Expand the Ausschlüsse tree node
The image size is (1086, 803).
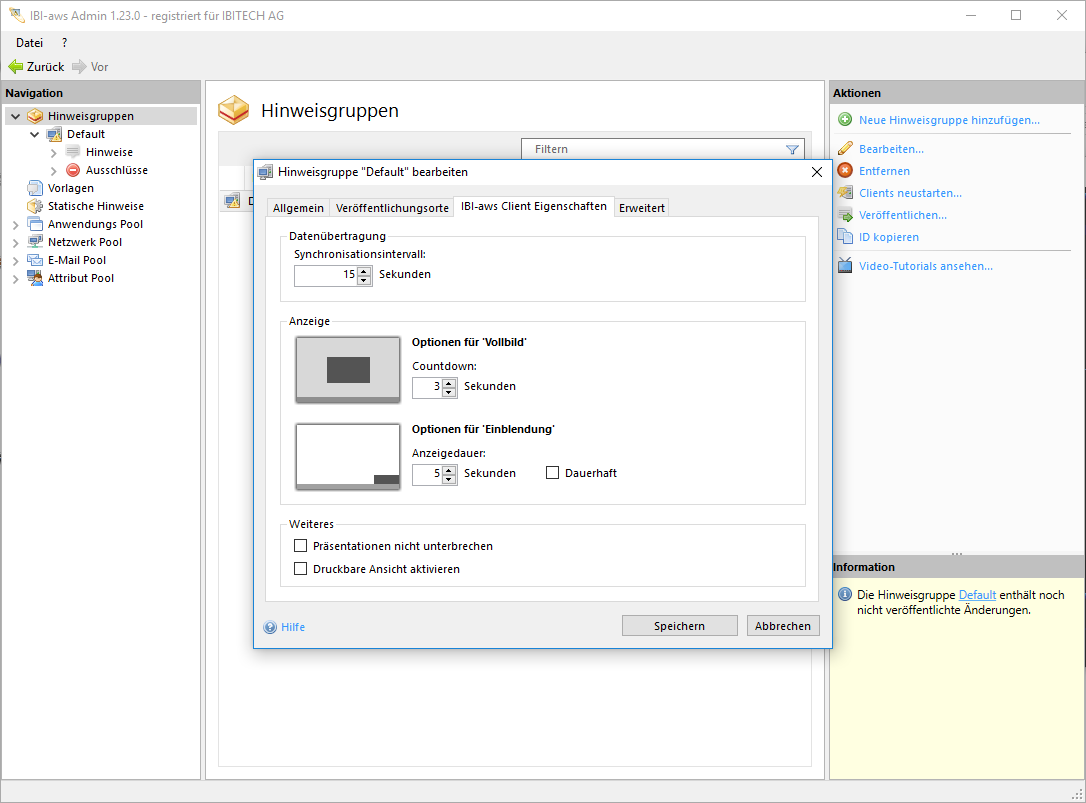pos(54,170)
